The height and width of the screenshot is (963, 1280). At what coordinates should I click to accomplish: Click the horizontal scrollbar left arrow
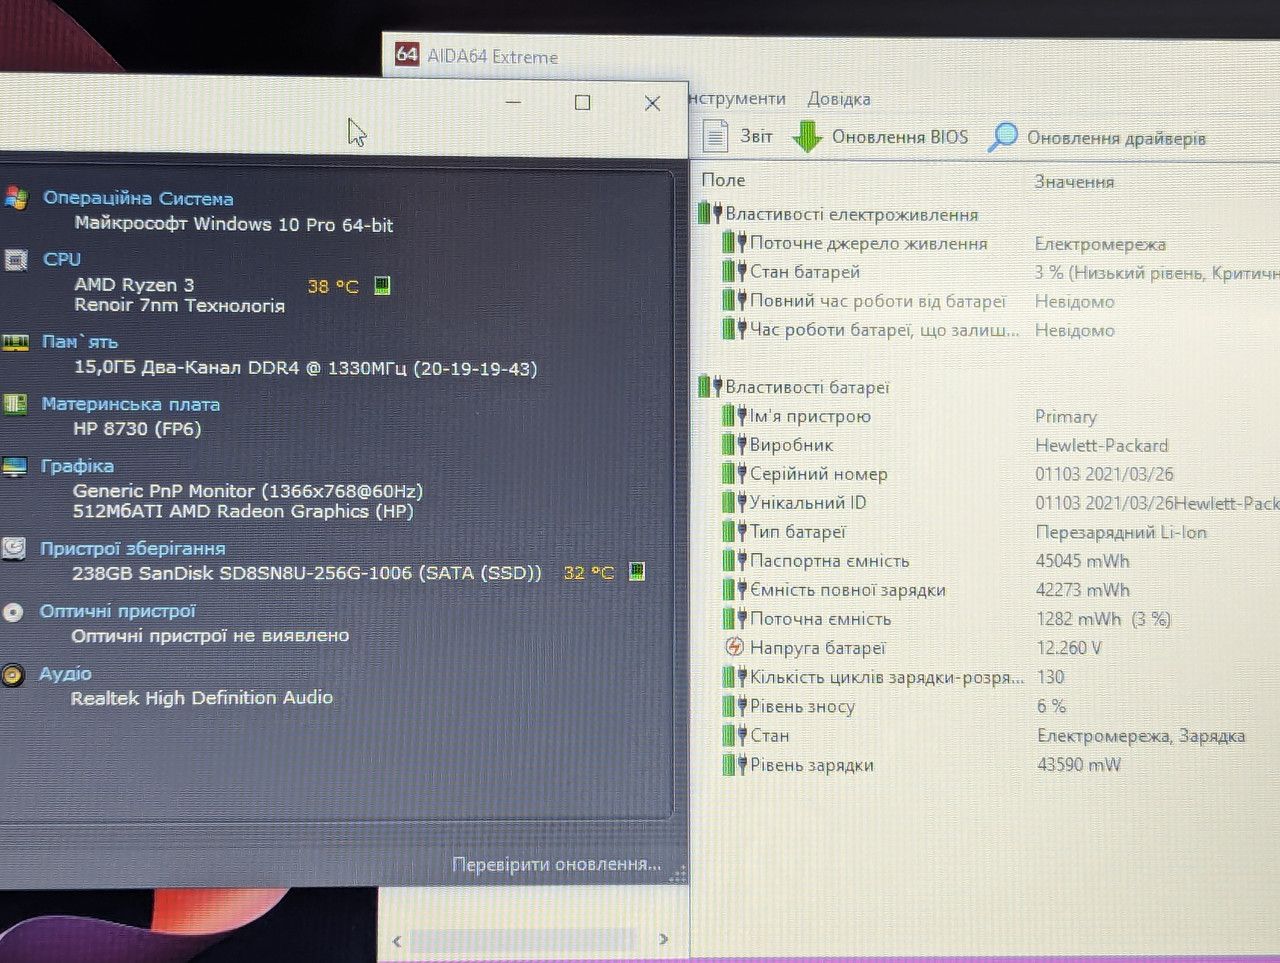tap(397, 940)
